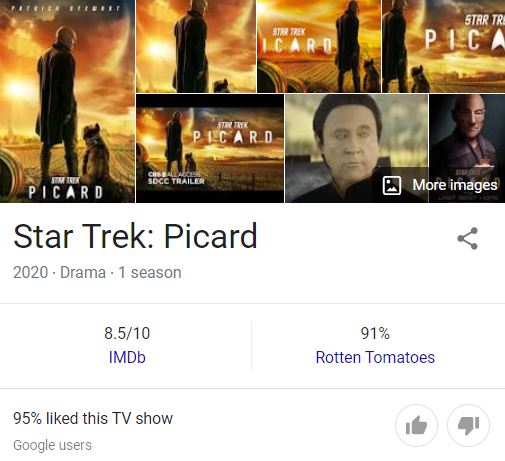The height and width of the screenshot is (461, 505).
Task: Click the '2020 · Drama · 1 season' subtitle
Action: click(x=97, y=273)
